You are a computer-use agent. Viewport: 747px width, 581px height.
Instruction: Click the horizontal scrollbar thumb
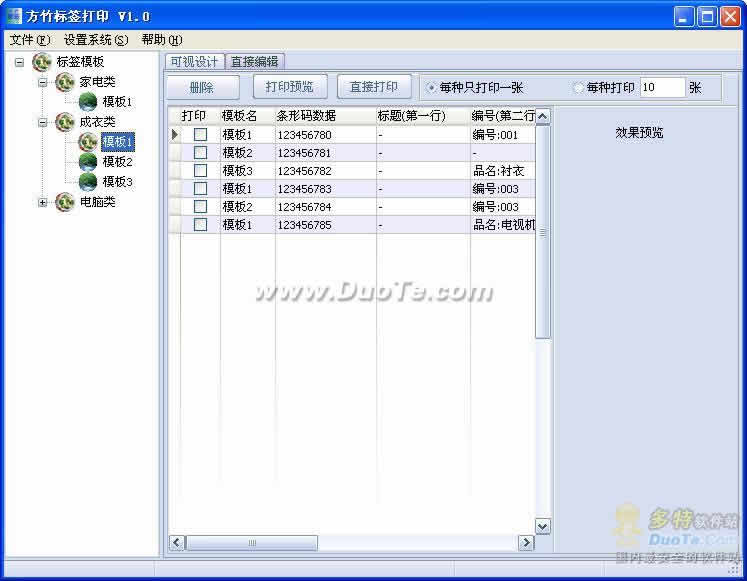[252, 542]
